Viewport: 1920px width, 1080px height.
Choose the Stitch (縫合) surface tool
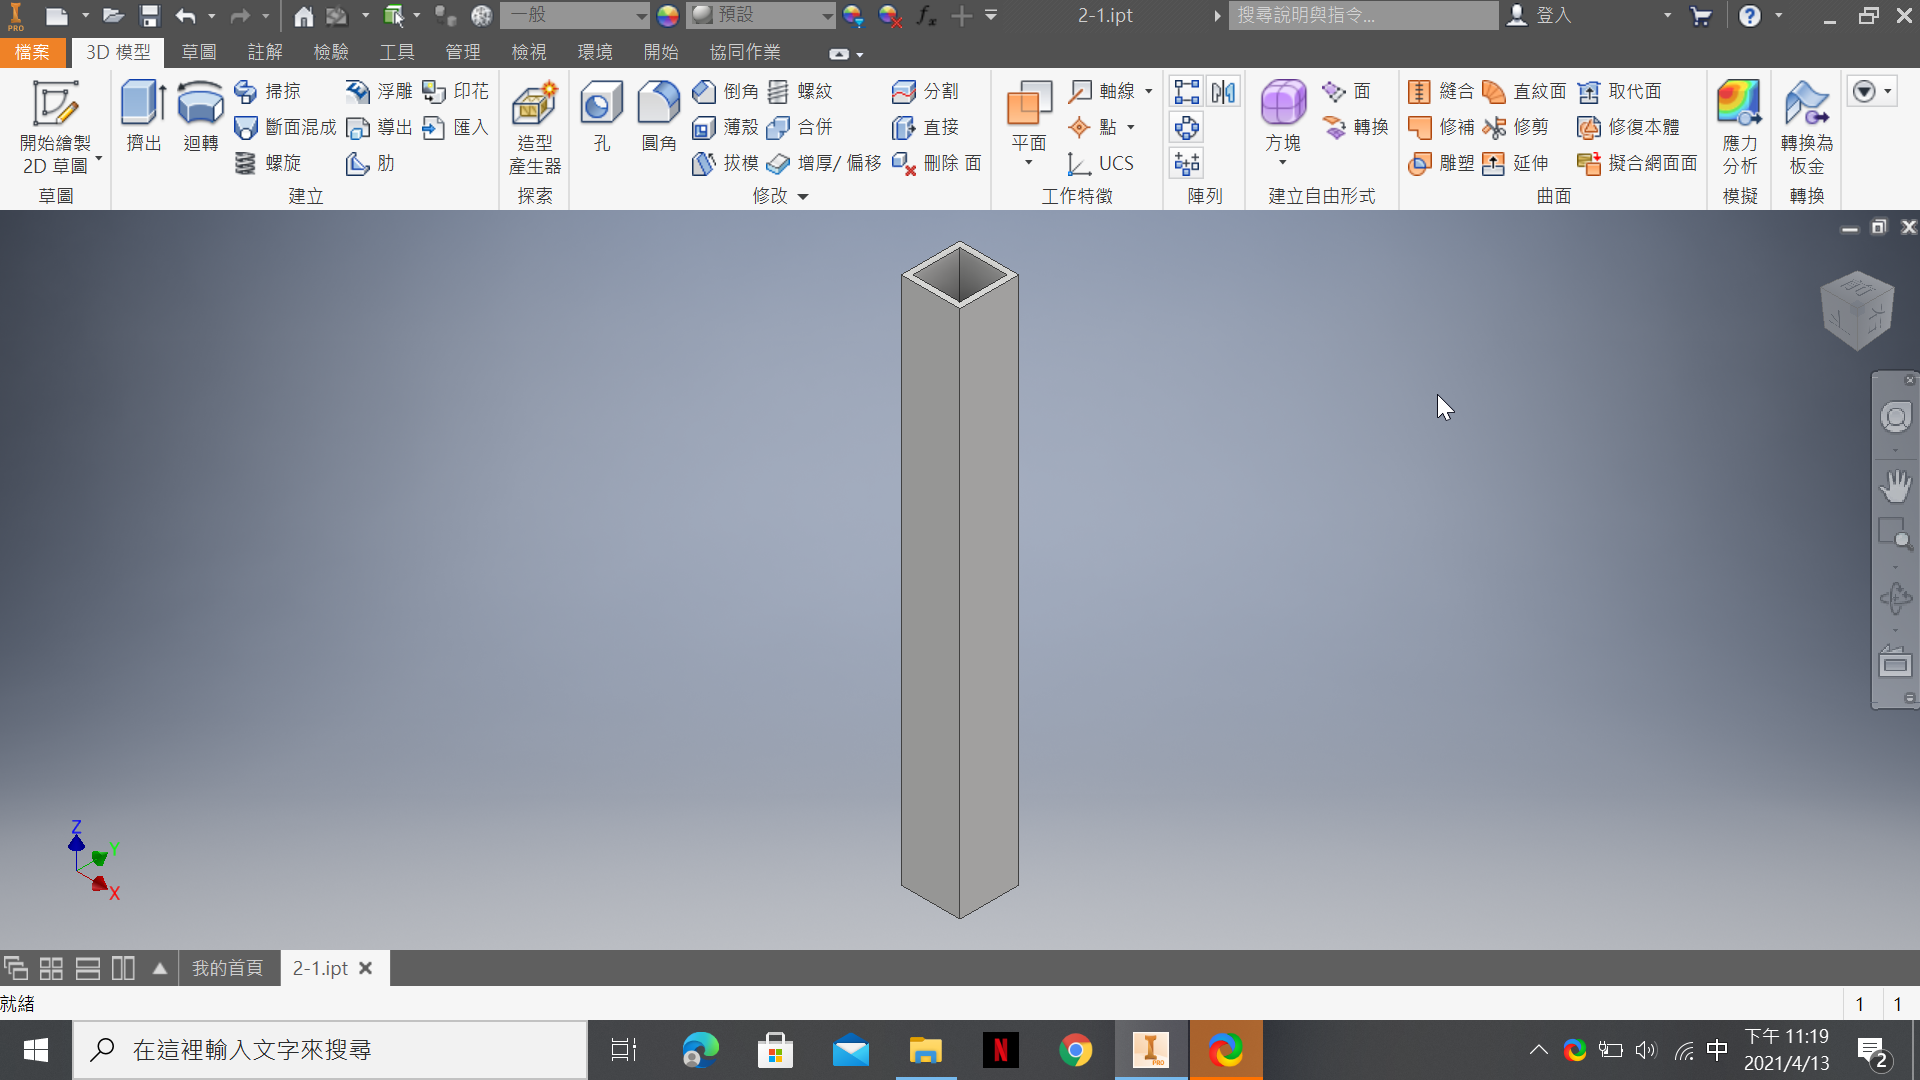coord(1441,91)
